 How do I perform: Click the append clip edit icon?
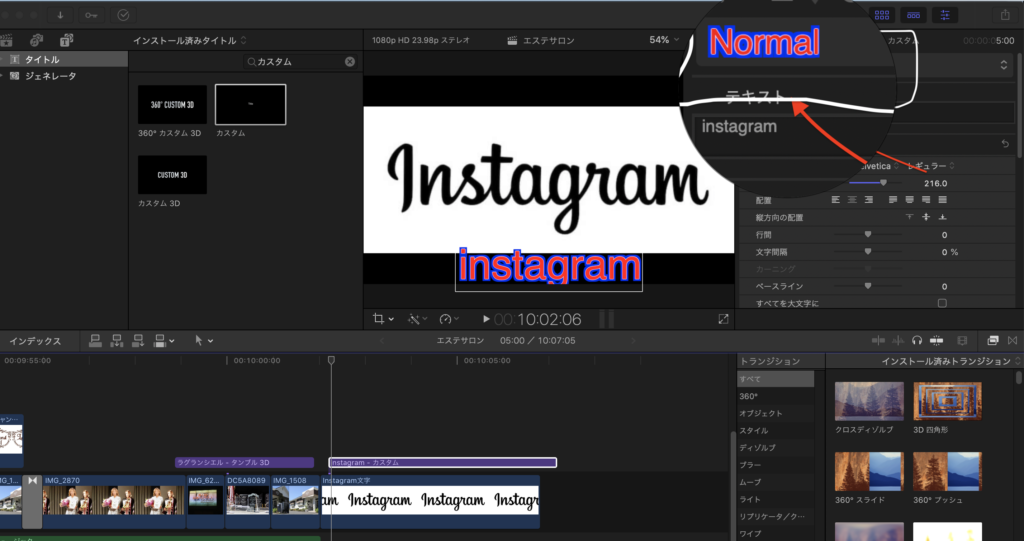pos(138,340)
